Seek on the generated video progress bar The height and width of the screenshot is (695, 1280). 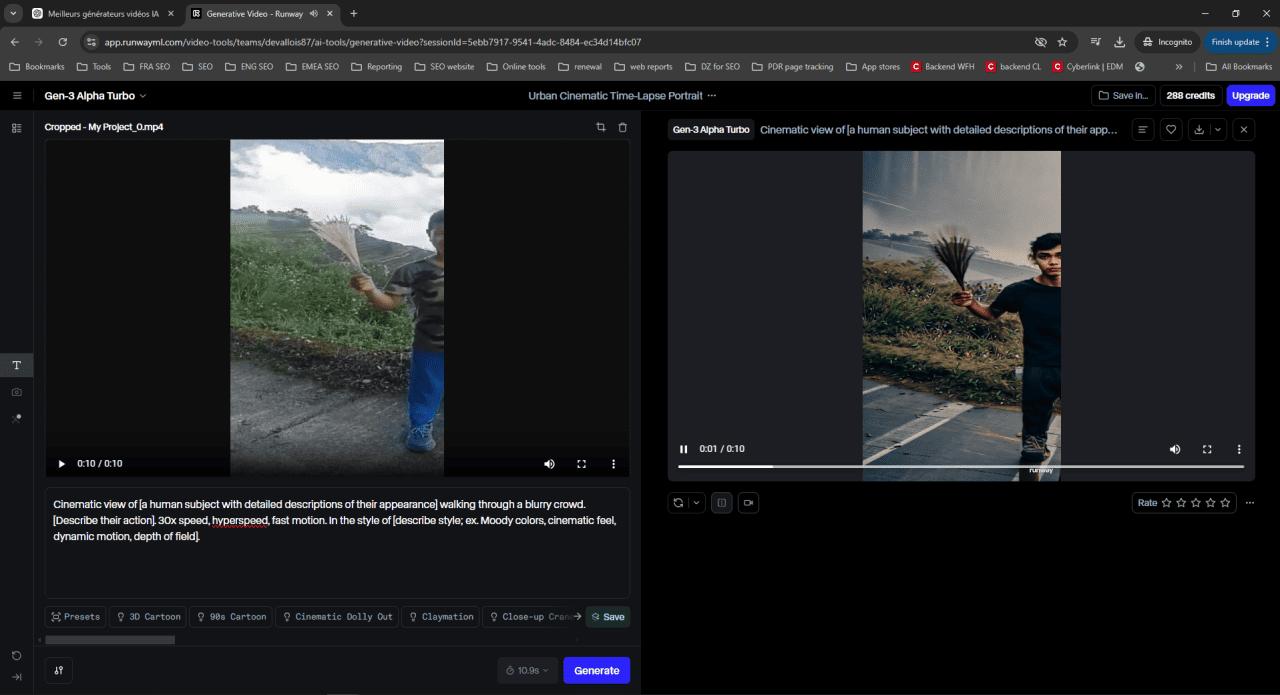pos(961,466)
